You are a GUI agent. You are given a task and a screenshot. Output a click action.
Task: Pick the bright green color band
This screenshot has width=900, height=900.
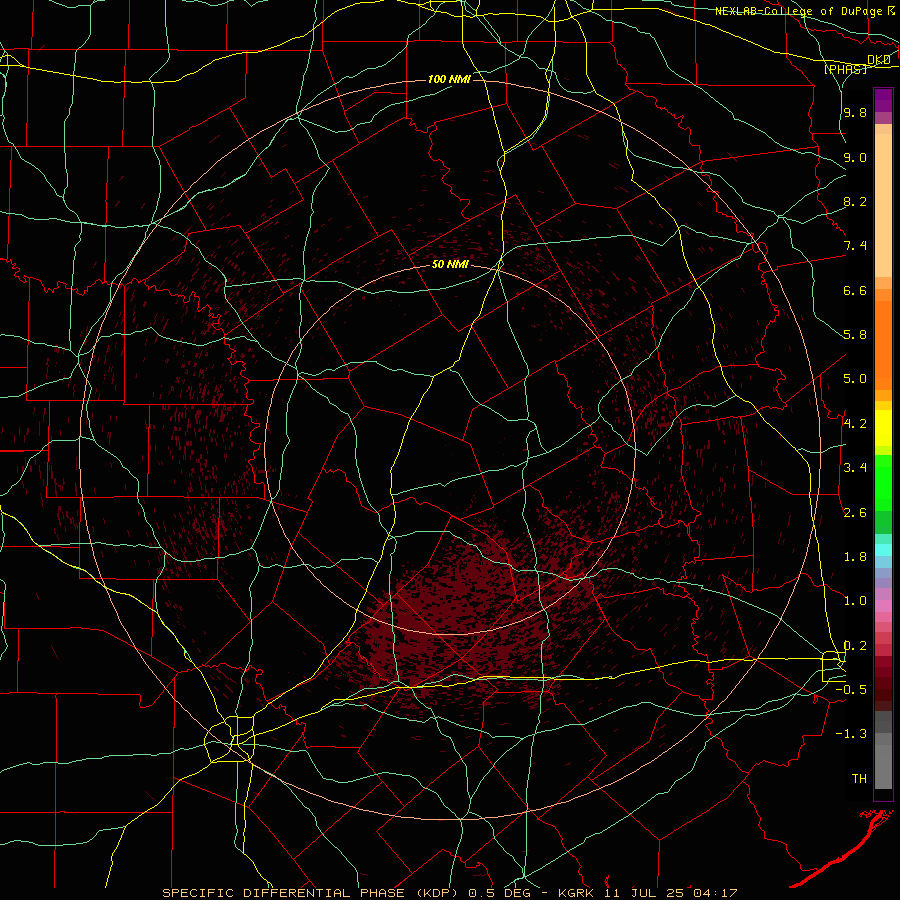[x=883, y=482]
